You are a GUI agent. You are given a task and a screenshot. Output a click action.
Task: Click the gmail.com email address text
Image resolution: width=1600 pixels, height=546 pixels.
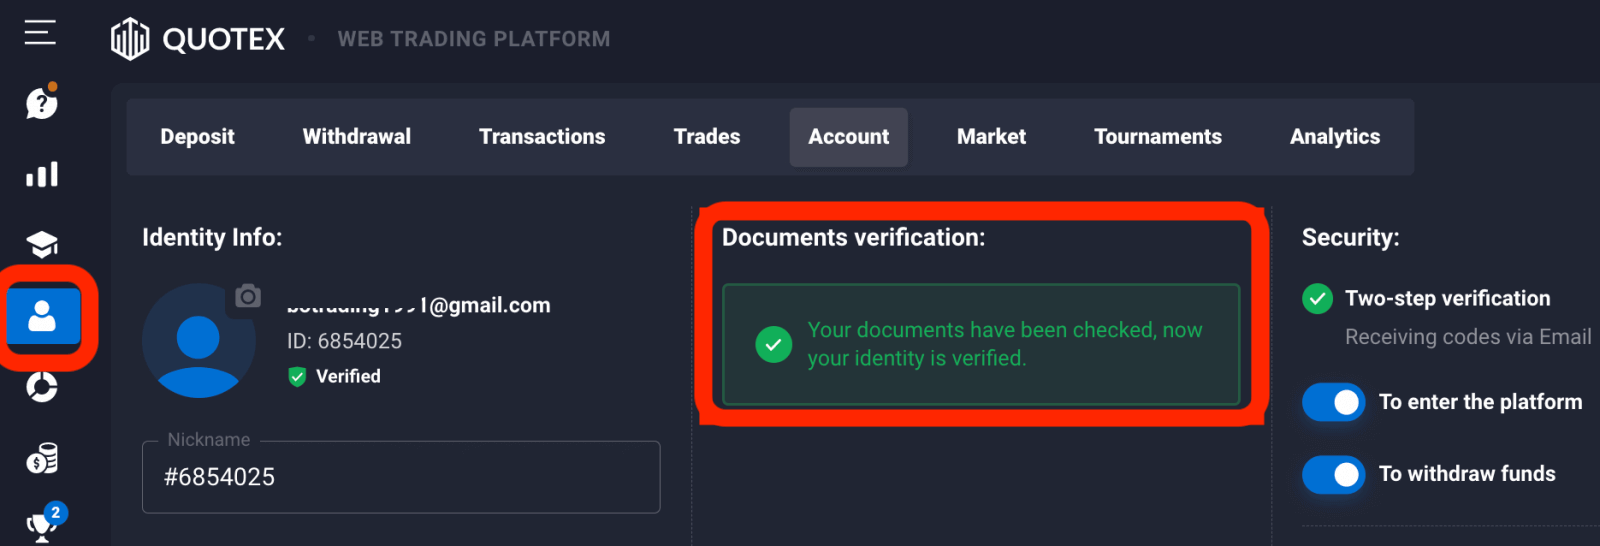click(x=419, y=306)
